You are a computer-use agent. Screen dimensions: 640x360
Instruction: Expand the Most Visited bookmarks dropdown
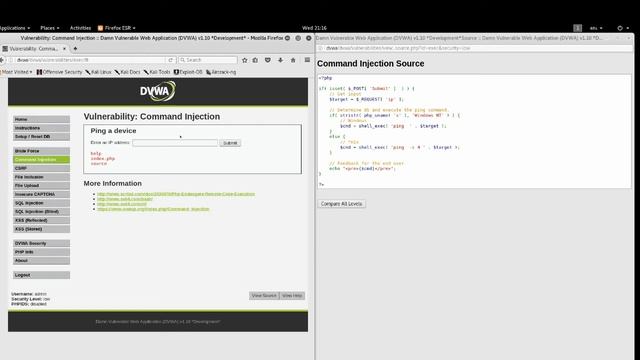(x=16, y=72)
